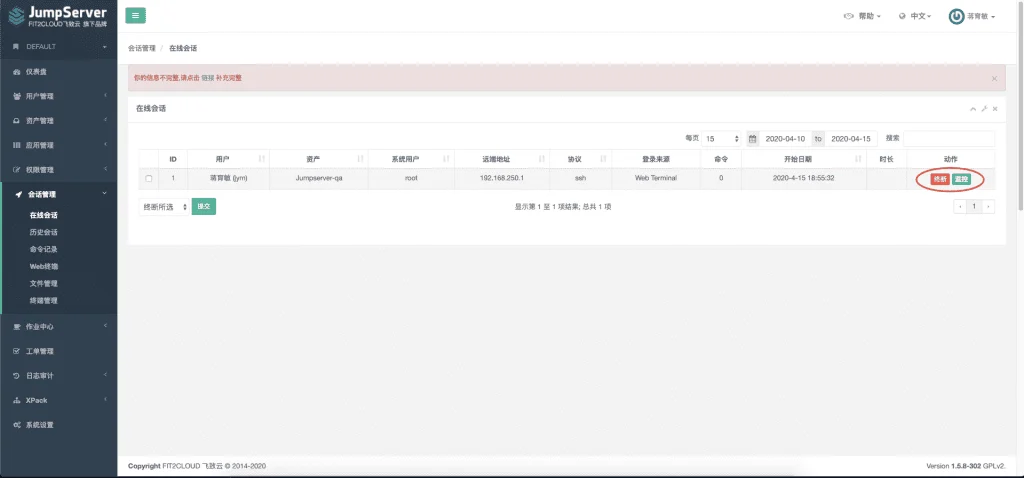The width and height of the screenshot is (1024, 478).
Task: Open the 终断所选 bulk action dropdown
Action: [x=164, y=206]
